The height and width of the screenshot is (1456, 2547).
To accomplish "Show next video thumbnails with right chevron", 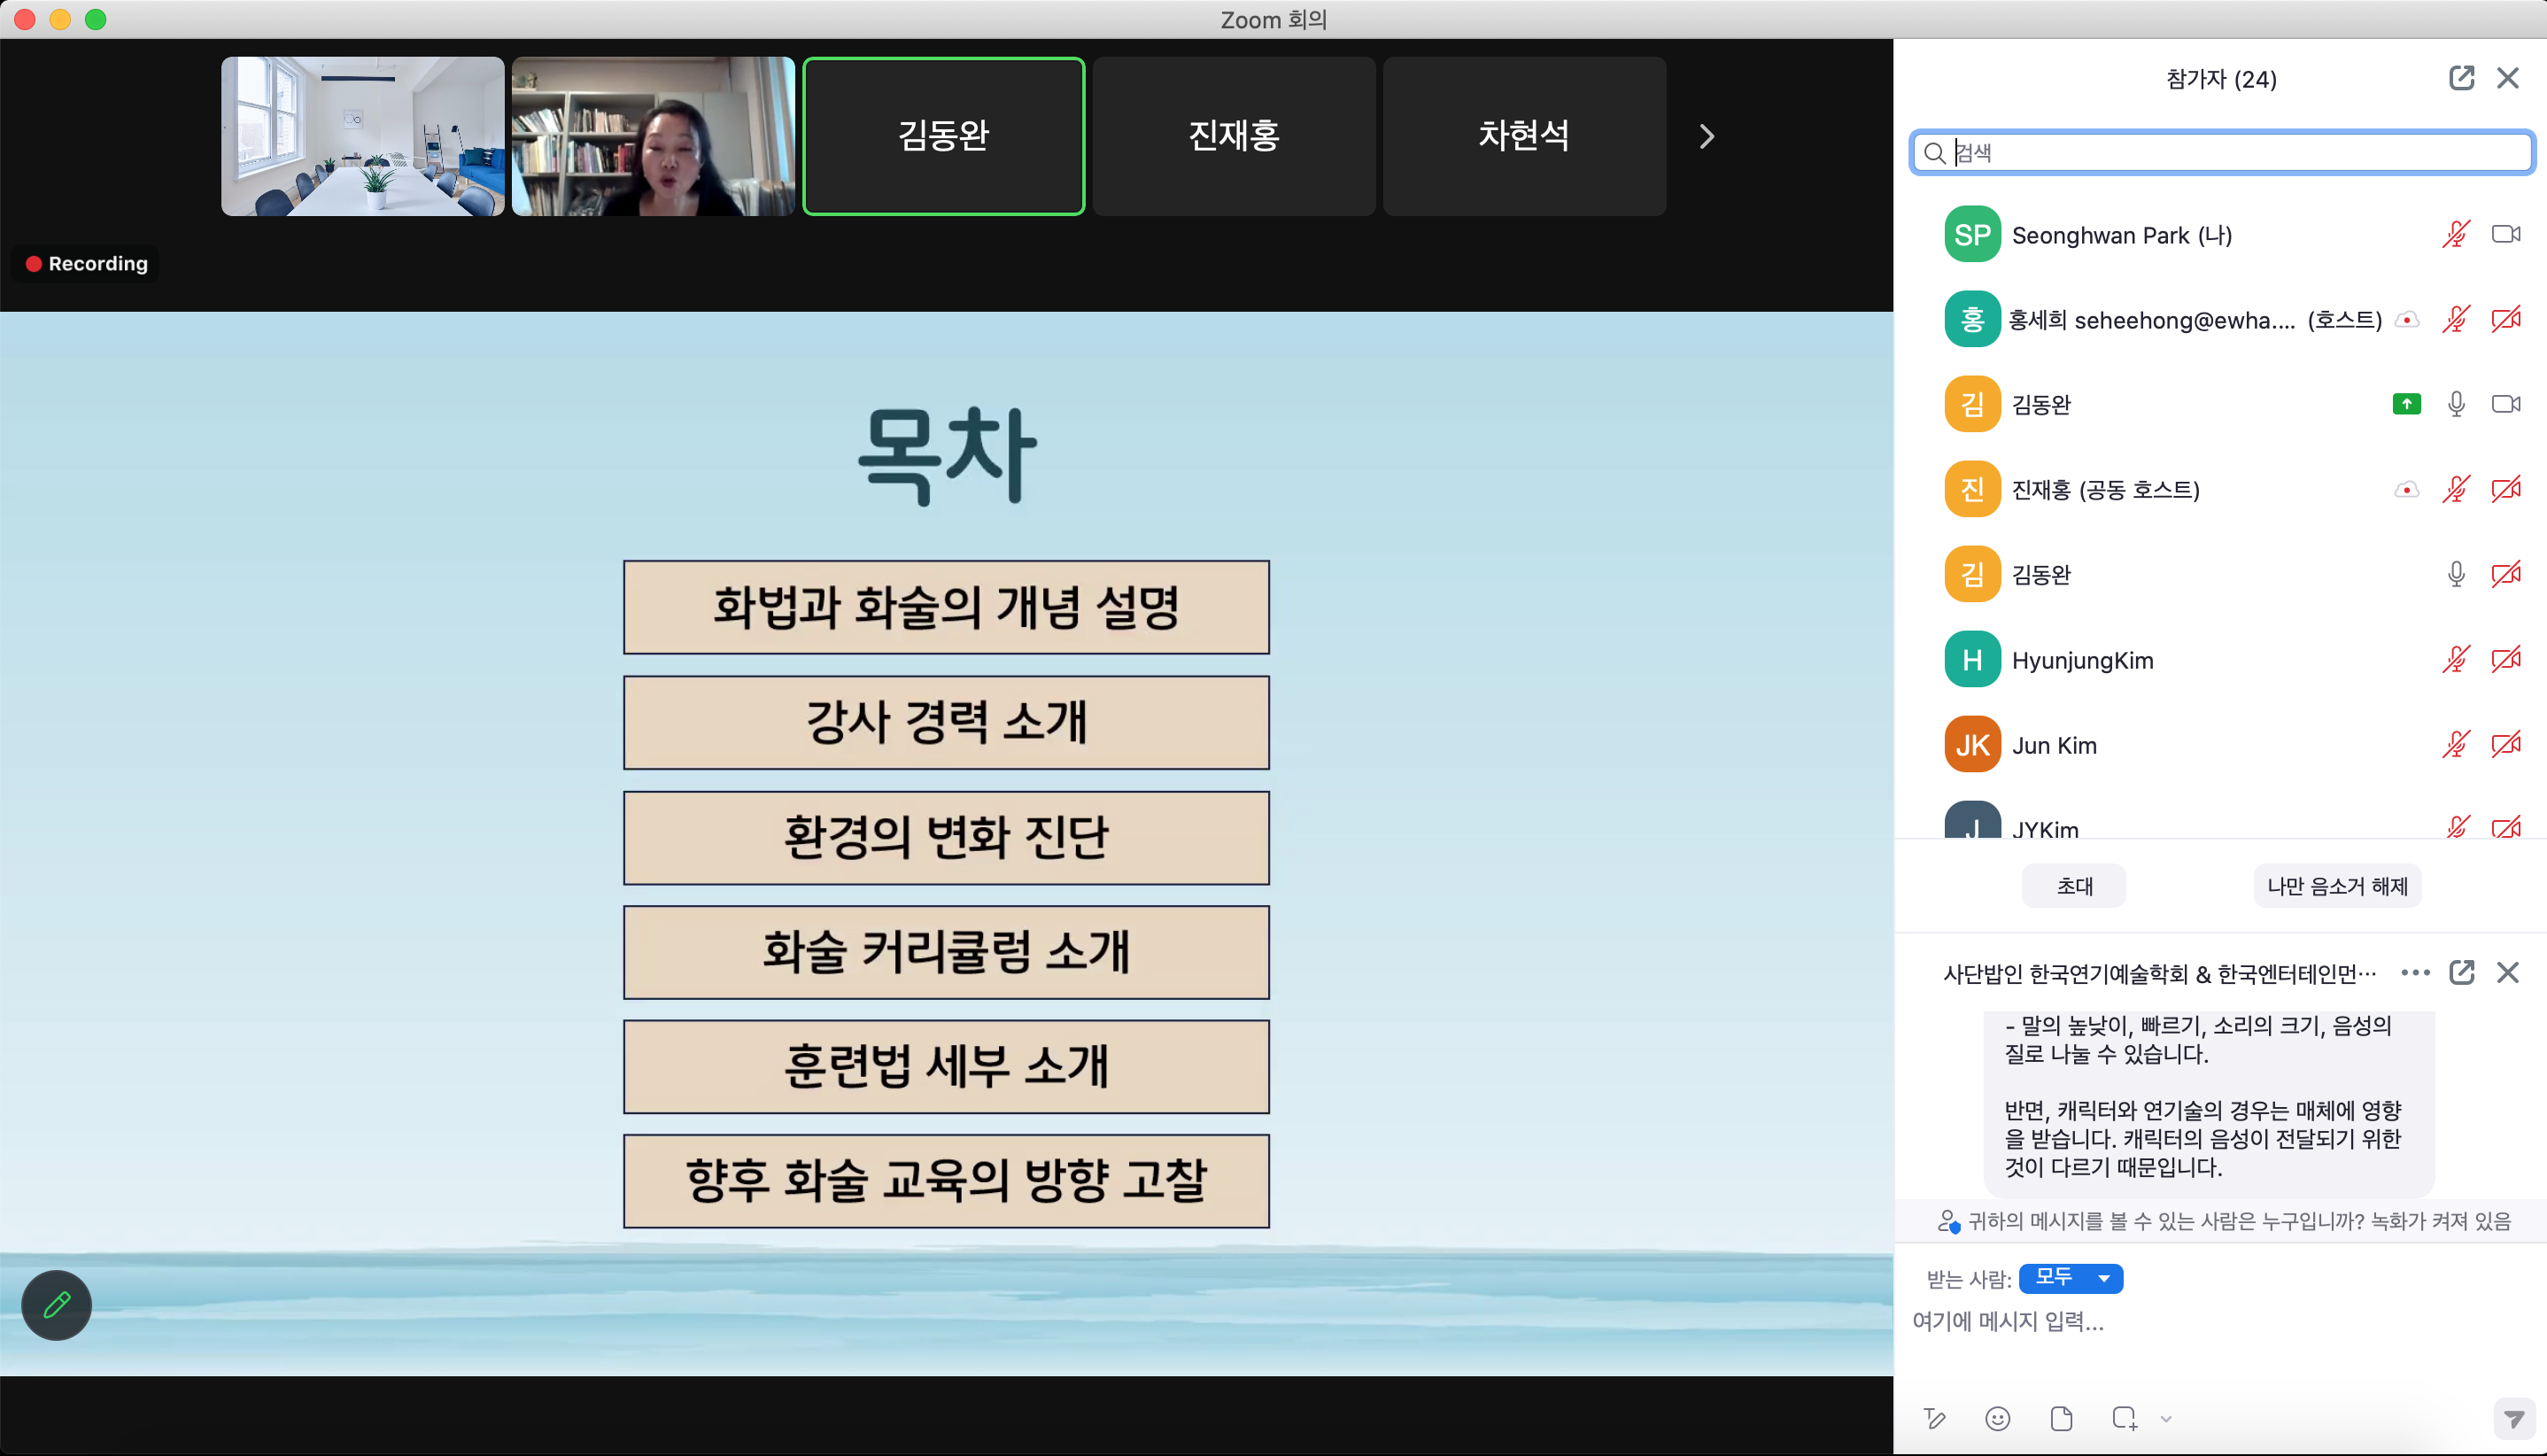I will click(1707, 136).
